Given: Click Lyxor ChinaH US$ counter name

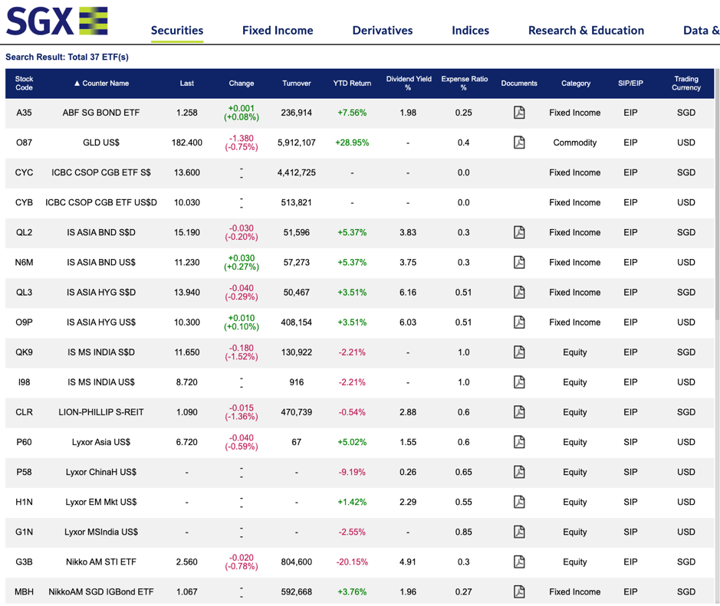Looking at the screenshot, I should [101, 472].
